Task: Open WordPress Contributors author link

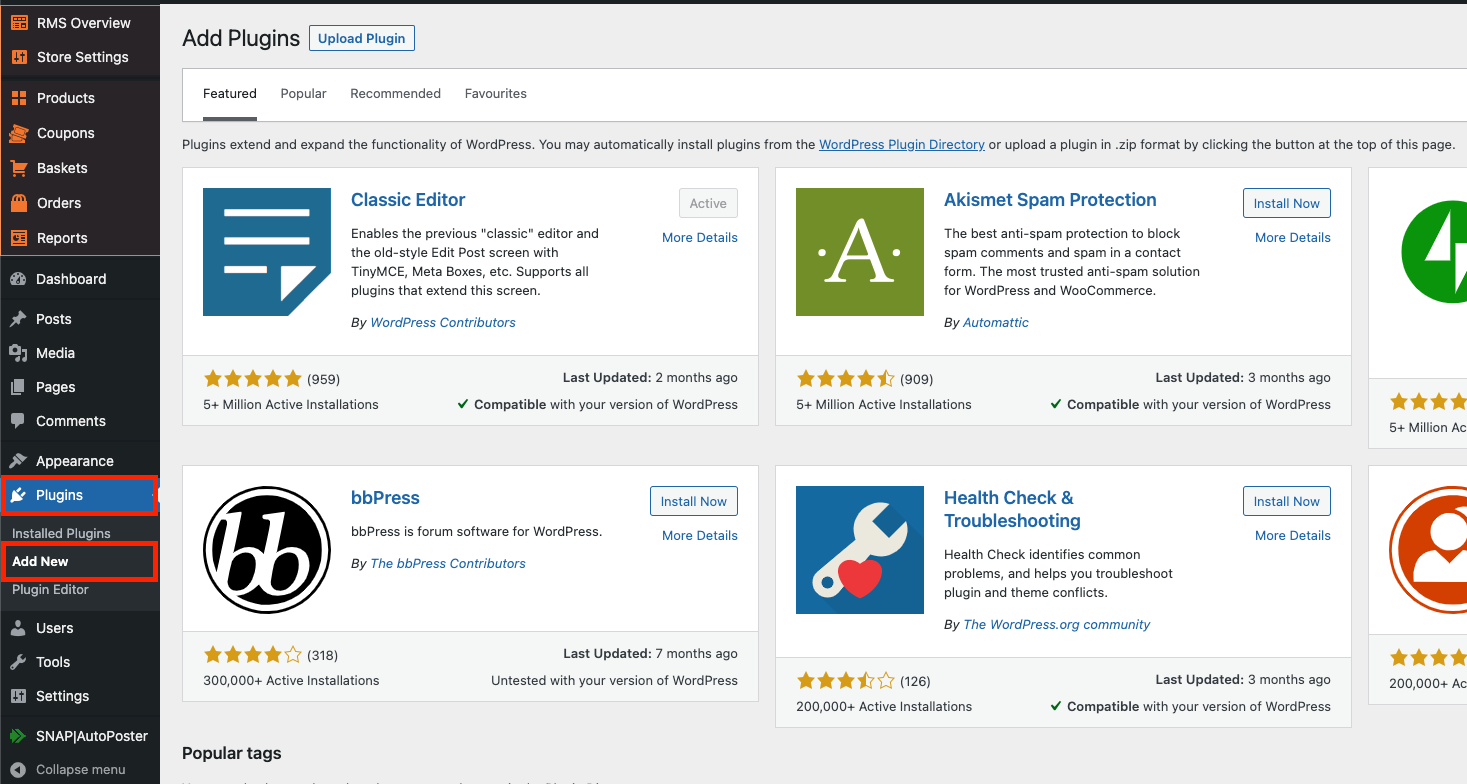Action: pos(443,322)
